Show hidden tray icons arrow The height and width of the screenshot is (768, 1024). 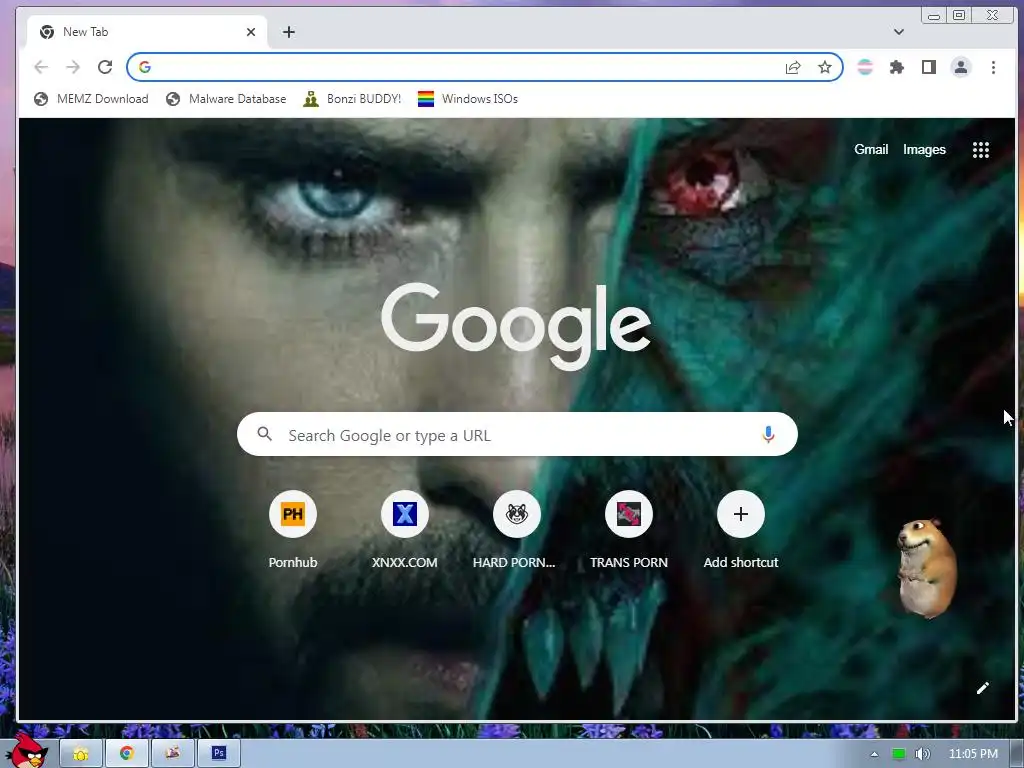click(x=874, y=754)
